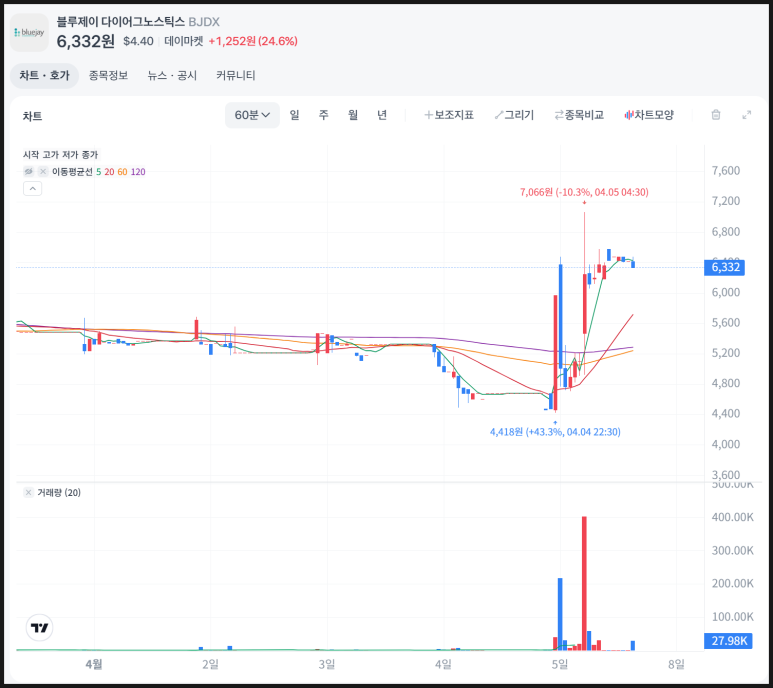The image size is (773, 688).
Task: Click the 시작 고가 저가 종가 legend
Action: (x=61, y=155)
